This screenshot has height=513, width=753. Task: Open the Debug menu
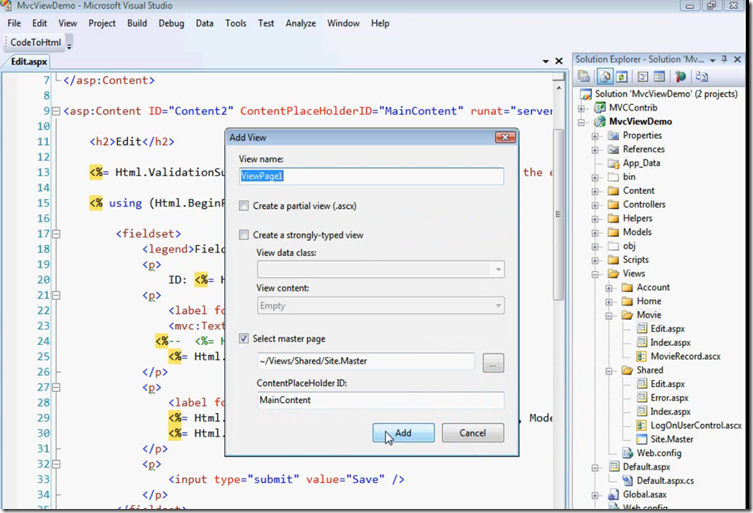[171, 23]
